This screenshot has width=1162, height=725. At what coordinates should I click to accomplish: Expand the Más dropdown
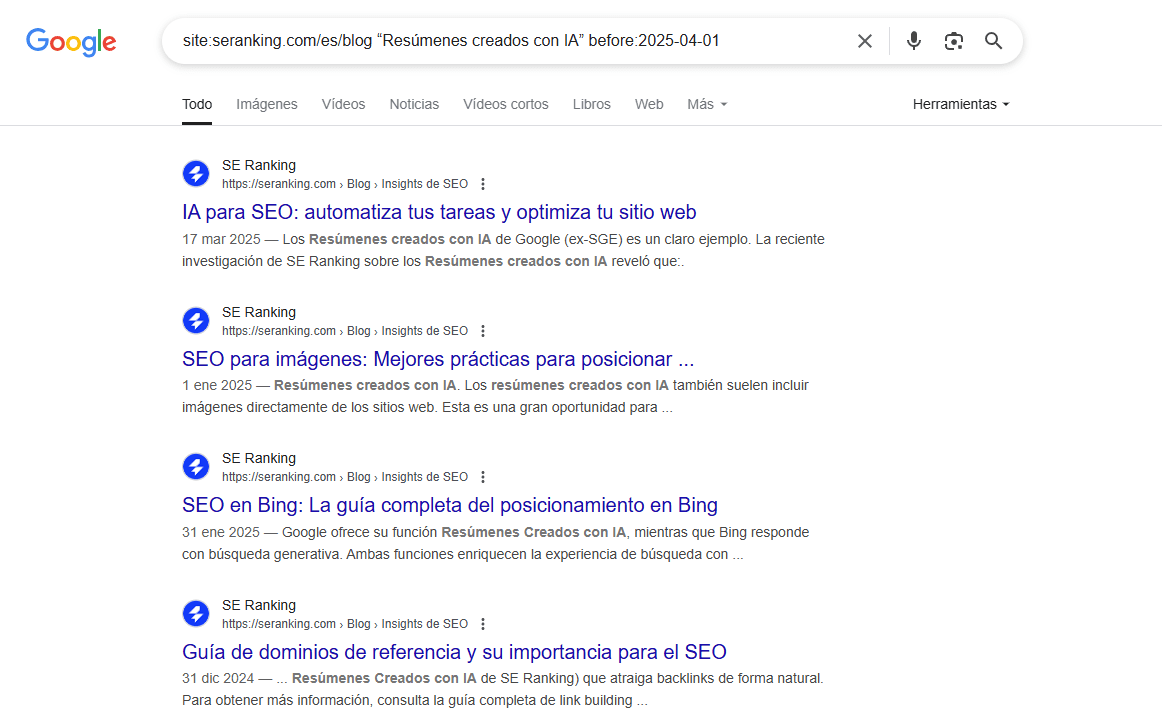pyautogui.click(x=707, y=105)
